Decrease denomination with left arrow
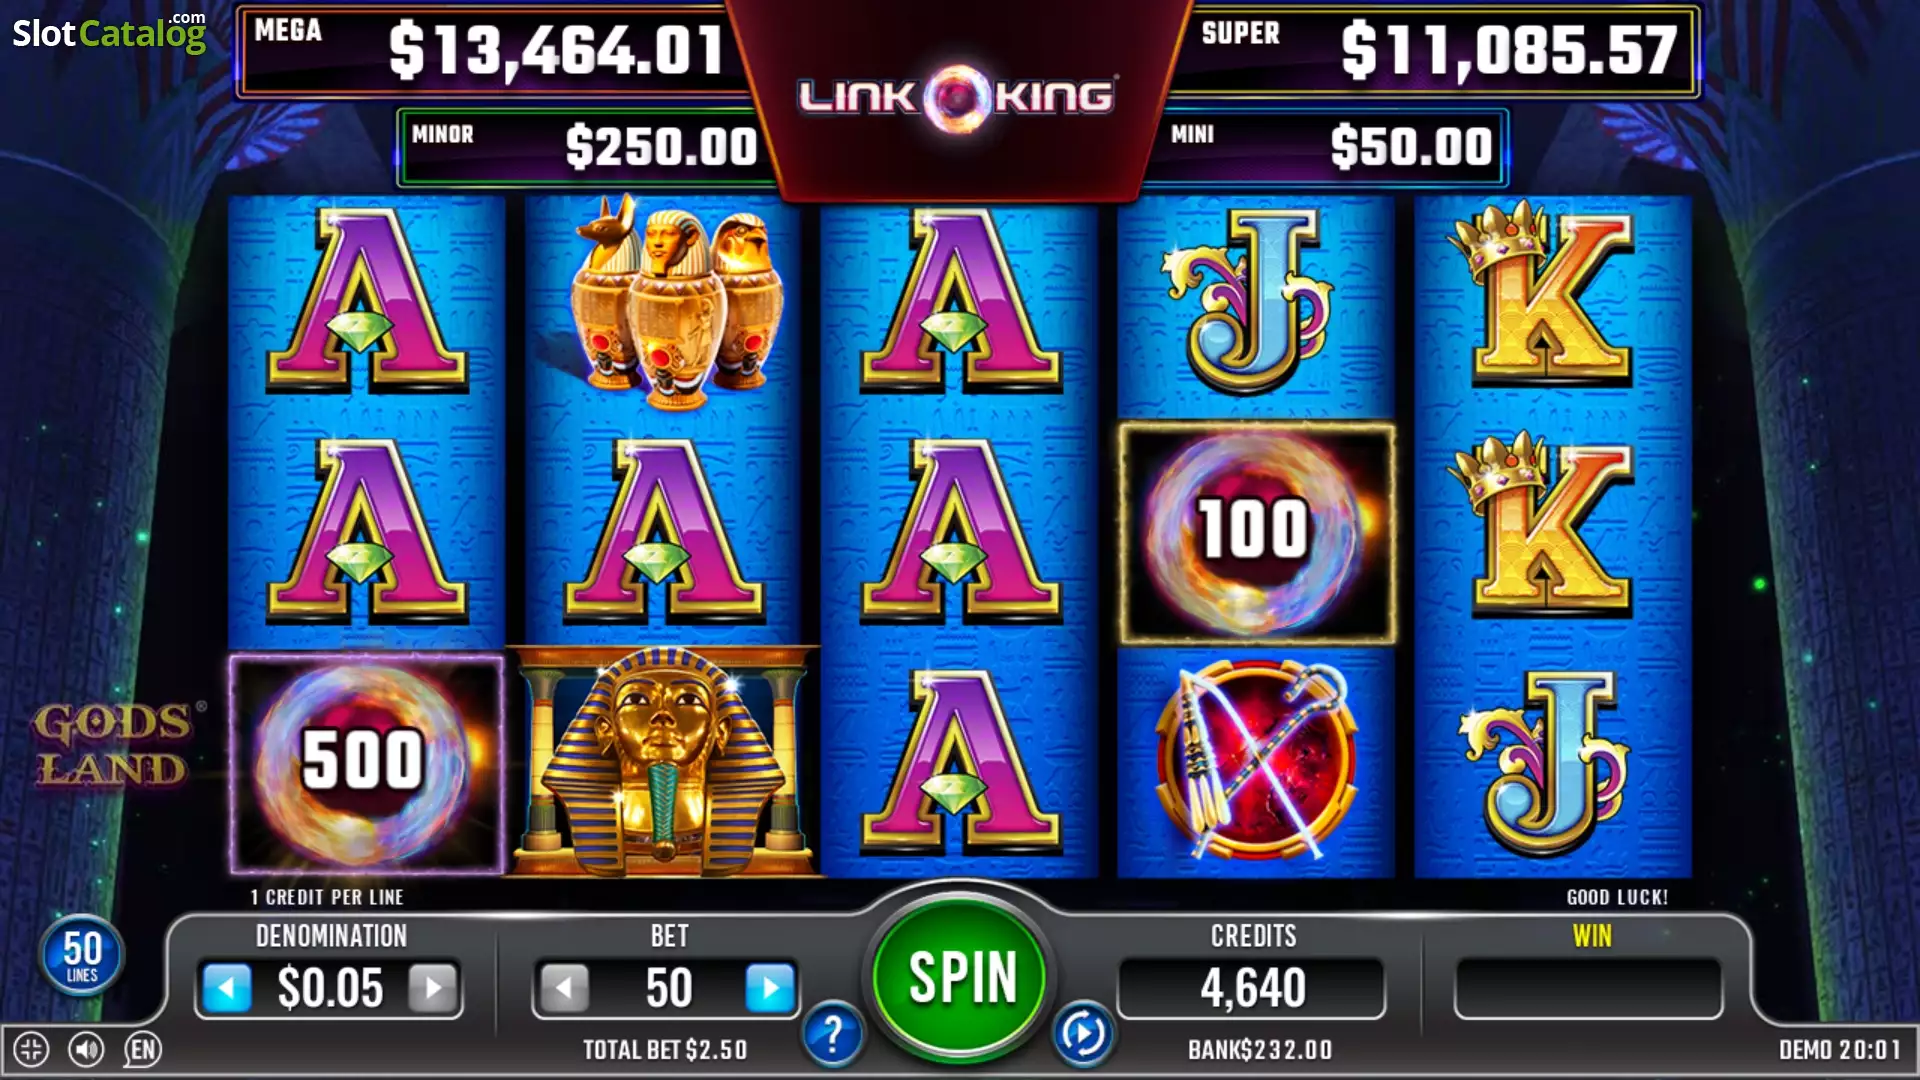1920x1080 pixels. [x=227, y=988]
